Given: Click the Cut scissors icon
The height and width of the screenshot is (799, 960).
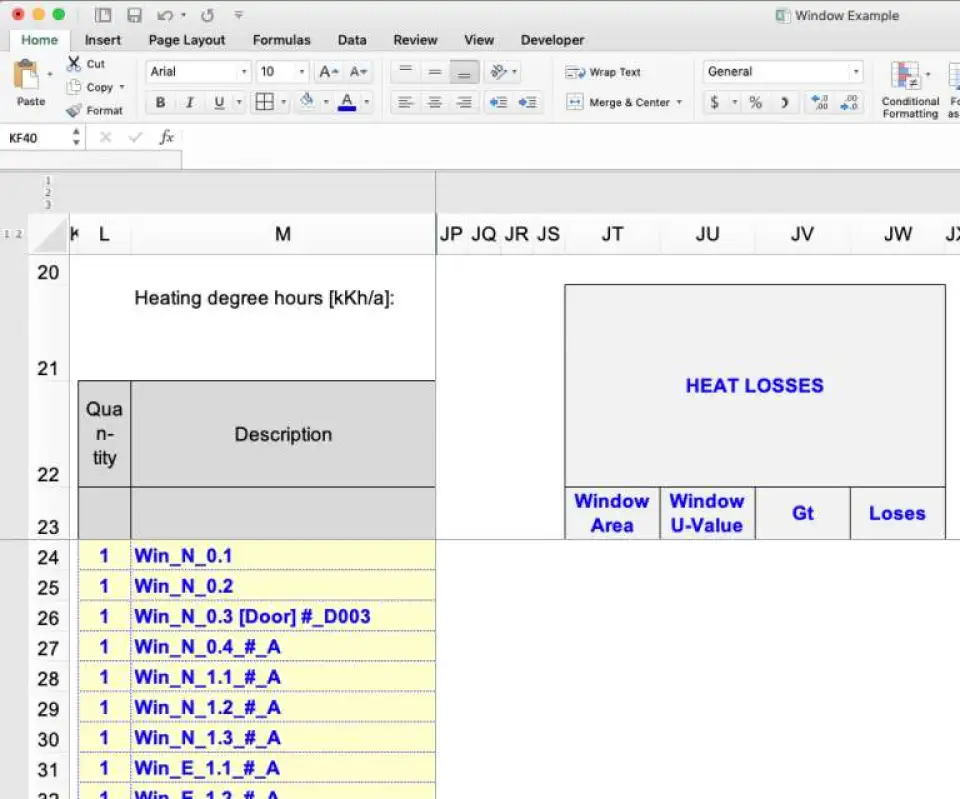Looking at the screenshot, I should point(75,64).
